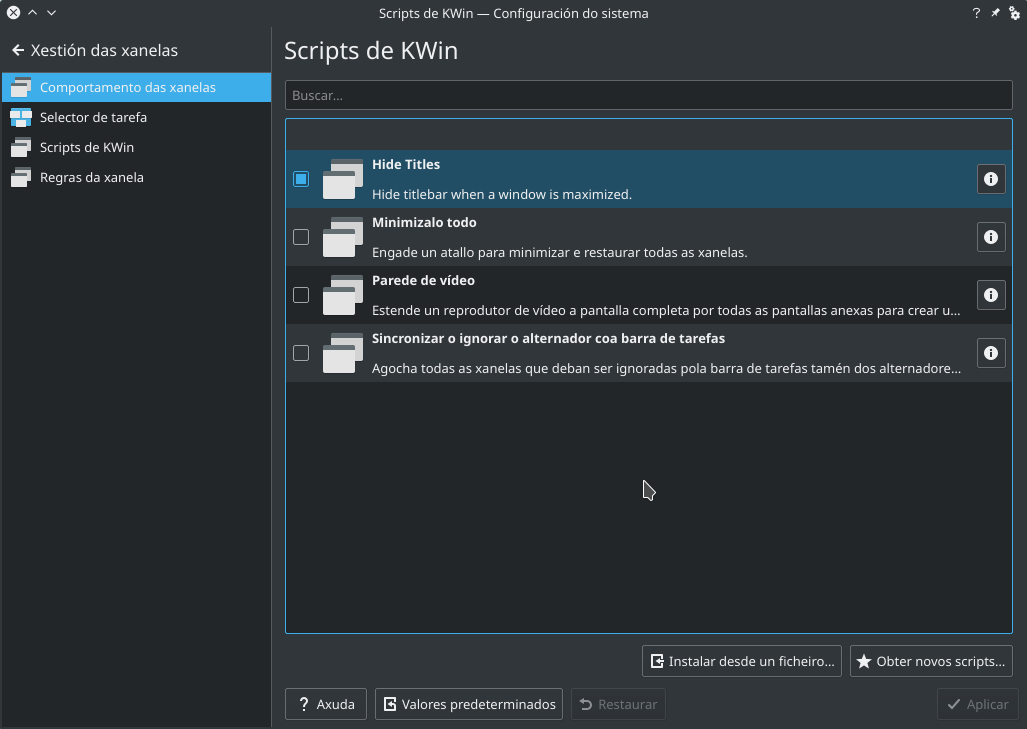Click the titlebar up arrow icon
Viewport: 1027px width, 729px height.
coord(32,12)
